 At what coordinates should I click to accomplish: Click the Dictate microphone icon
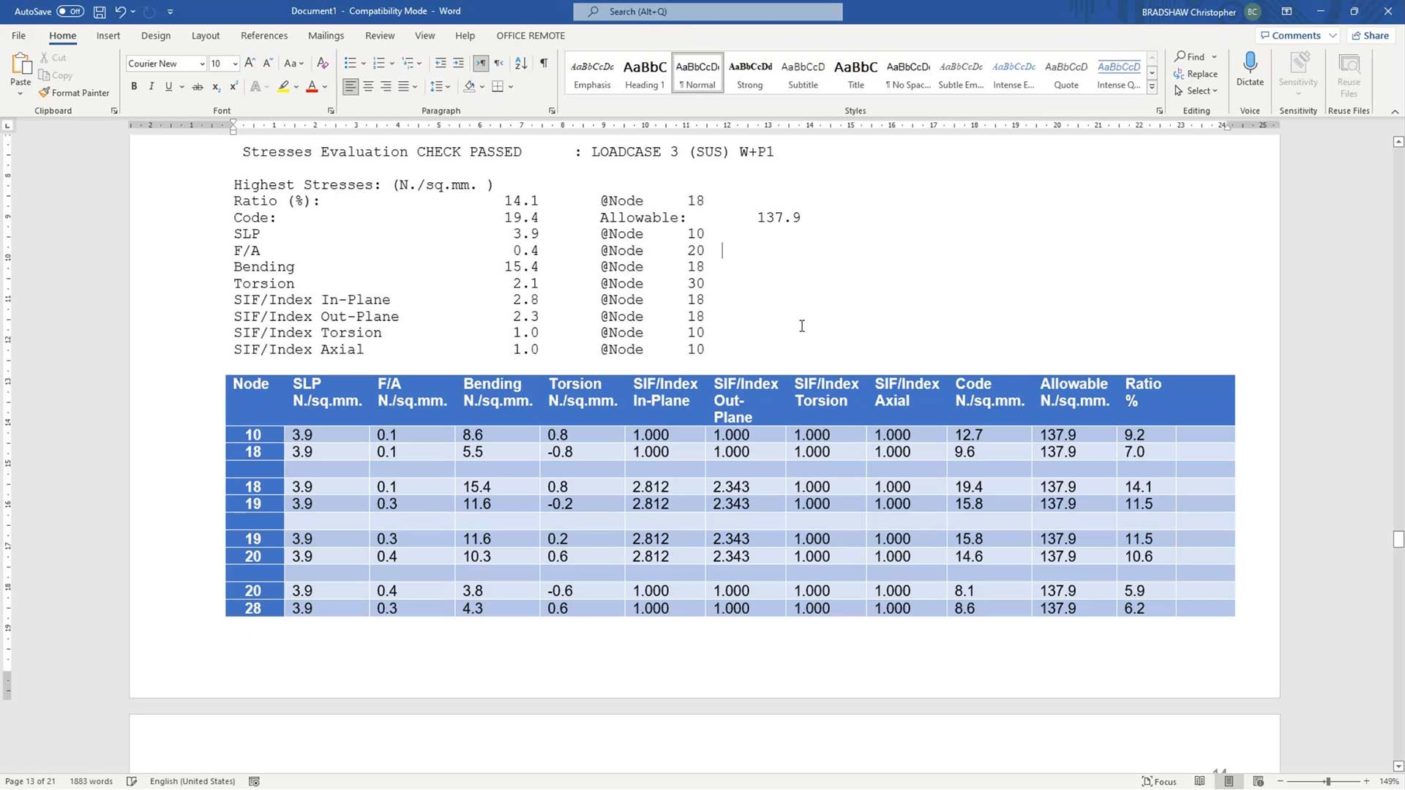coord(1249,65)
